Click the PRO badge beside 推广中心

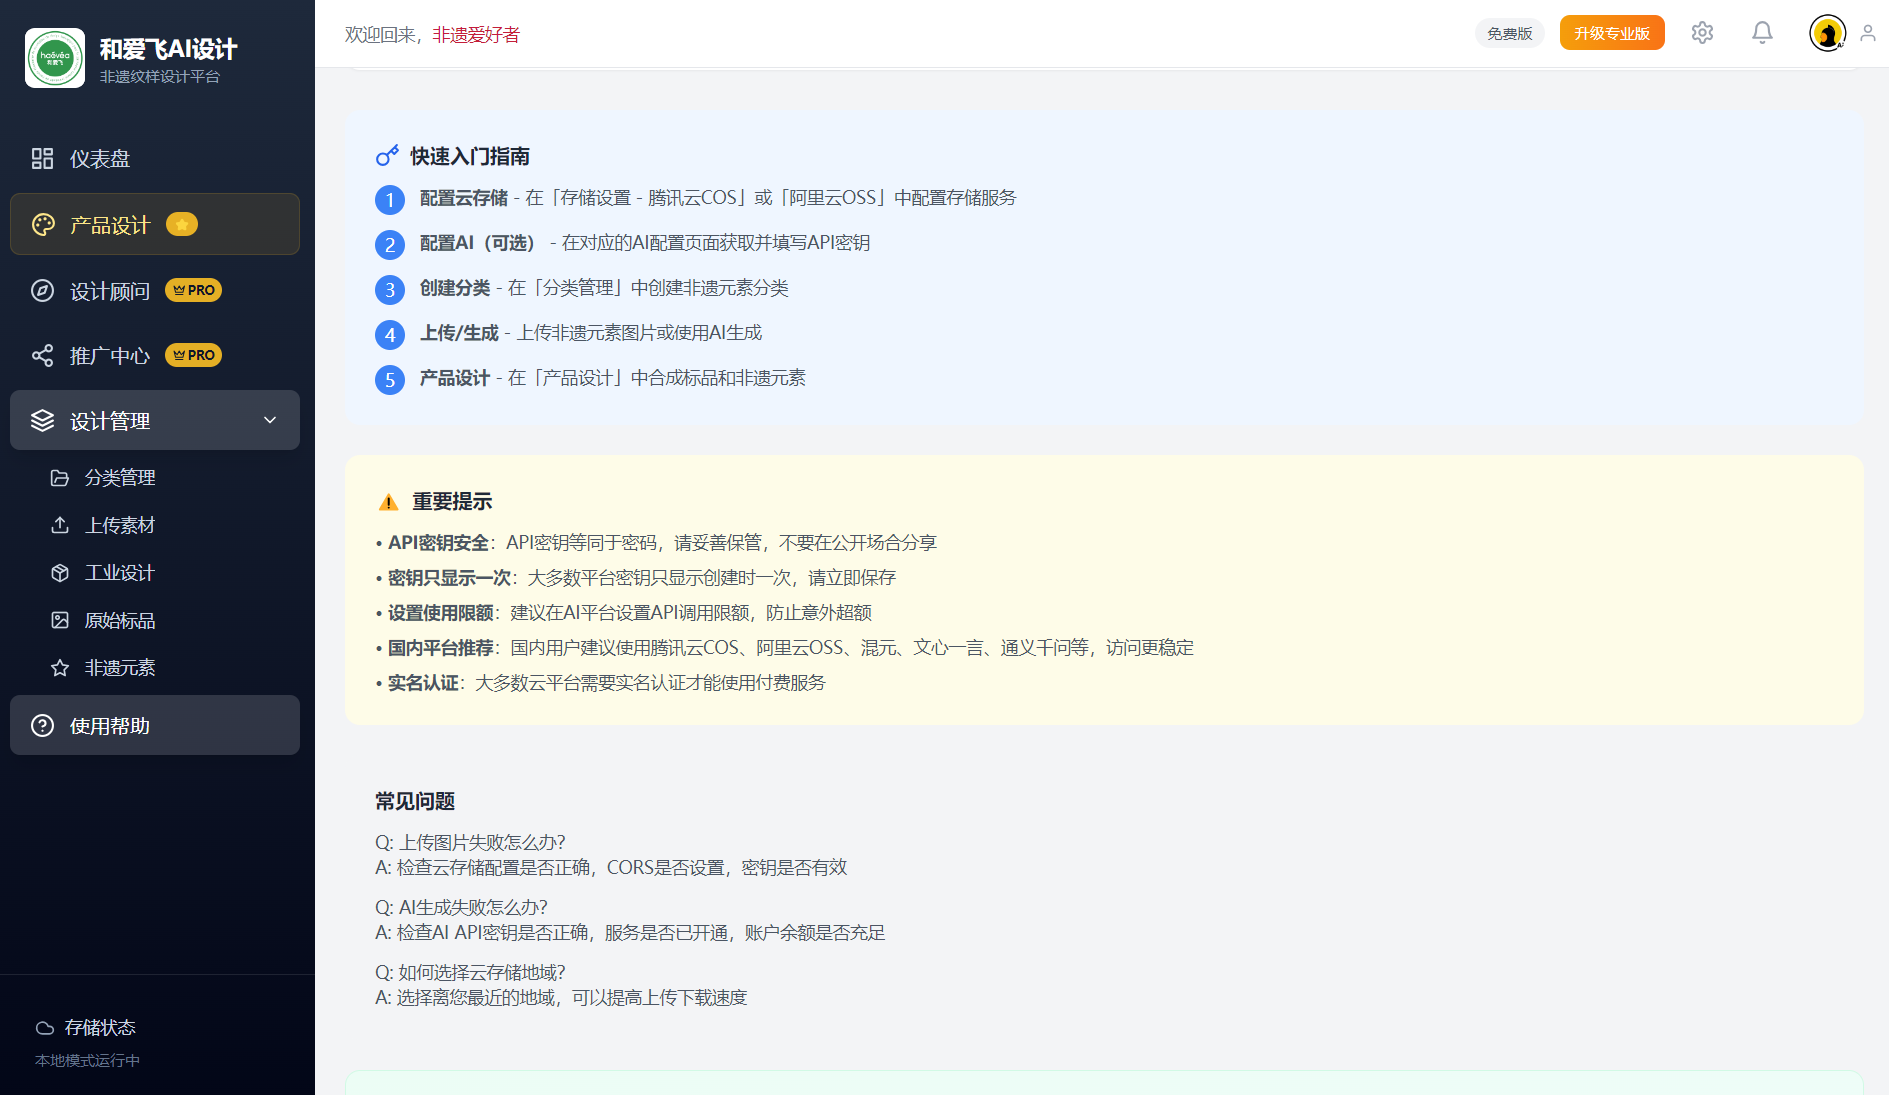click(x=193, y=355)
